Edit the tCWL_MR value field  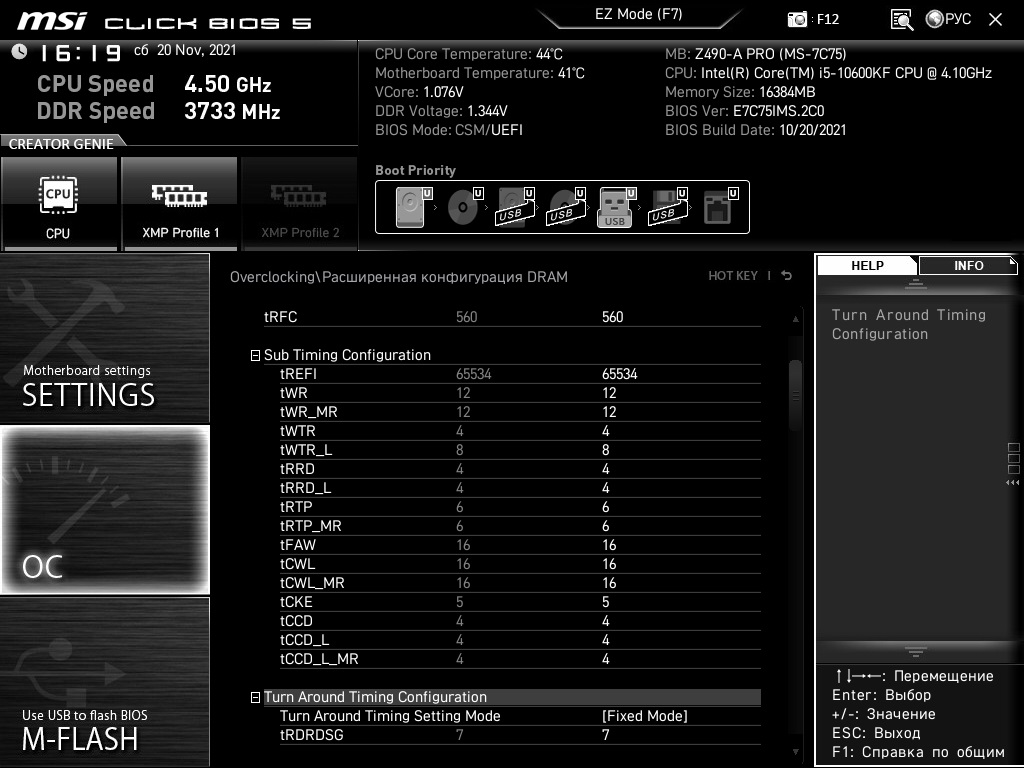pos(609,583)
